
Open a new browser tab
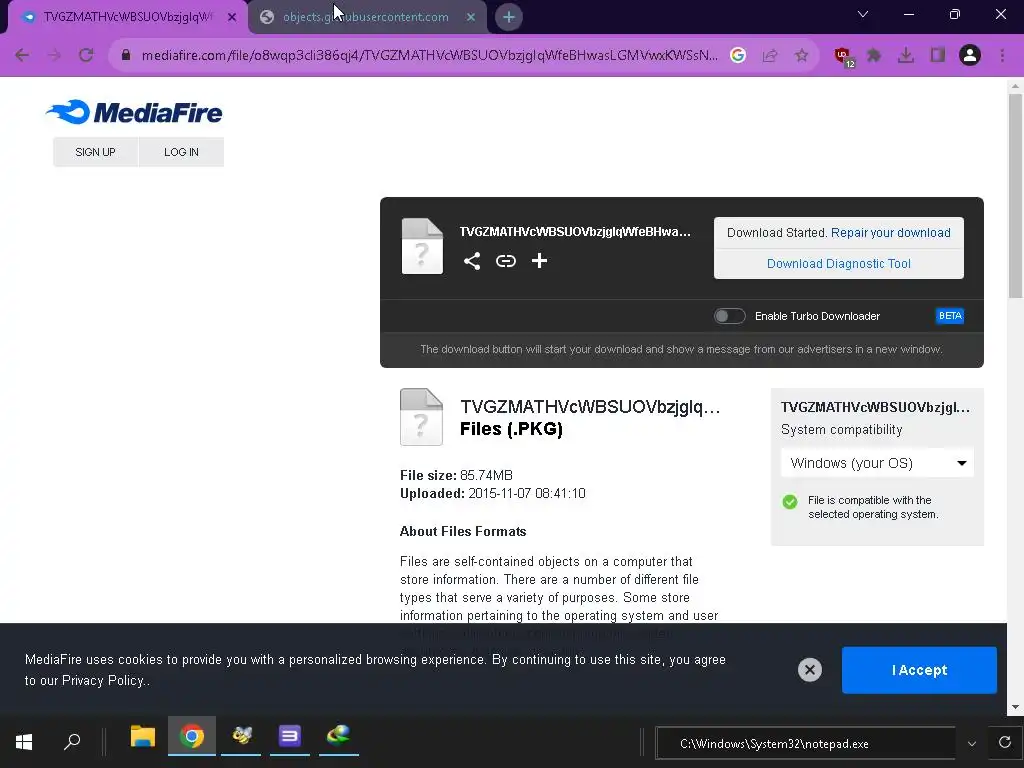(x=509, y=17)
